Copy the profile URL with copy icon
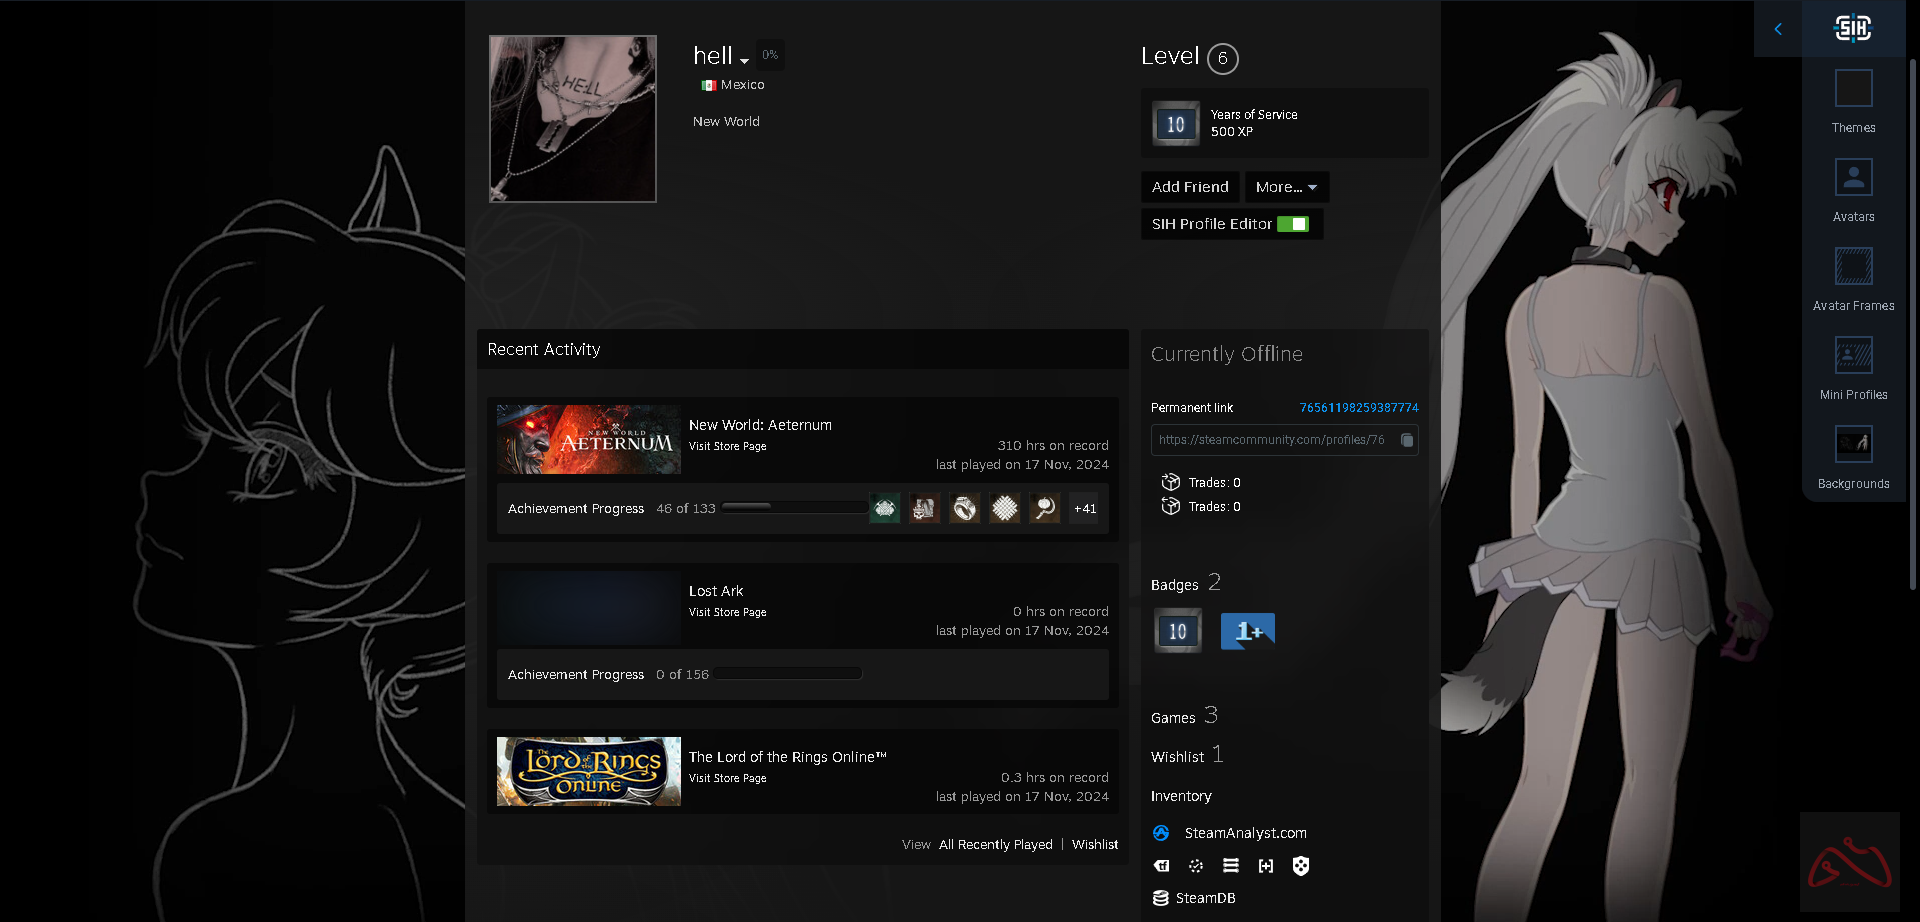The height and width of the screenshot is (922, 1920). click(1406, 440)
